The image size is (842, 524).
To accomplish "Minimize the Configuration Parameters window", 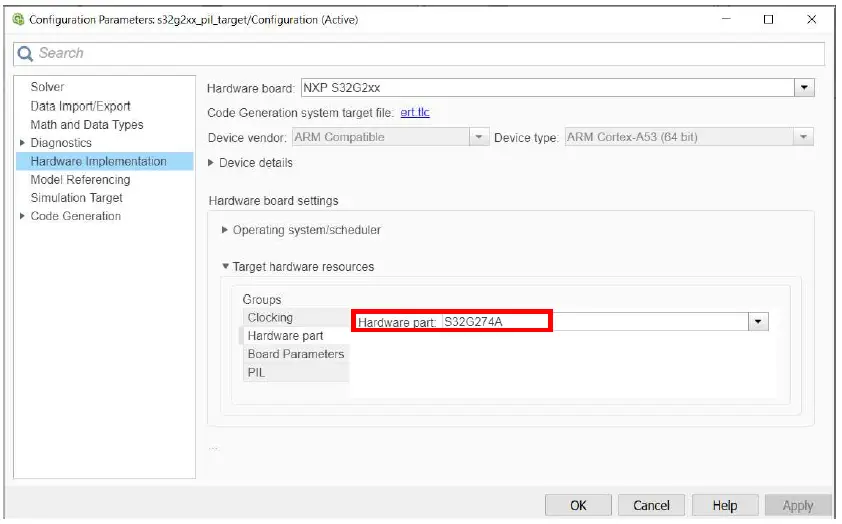I will click(x=726, y=19).
